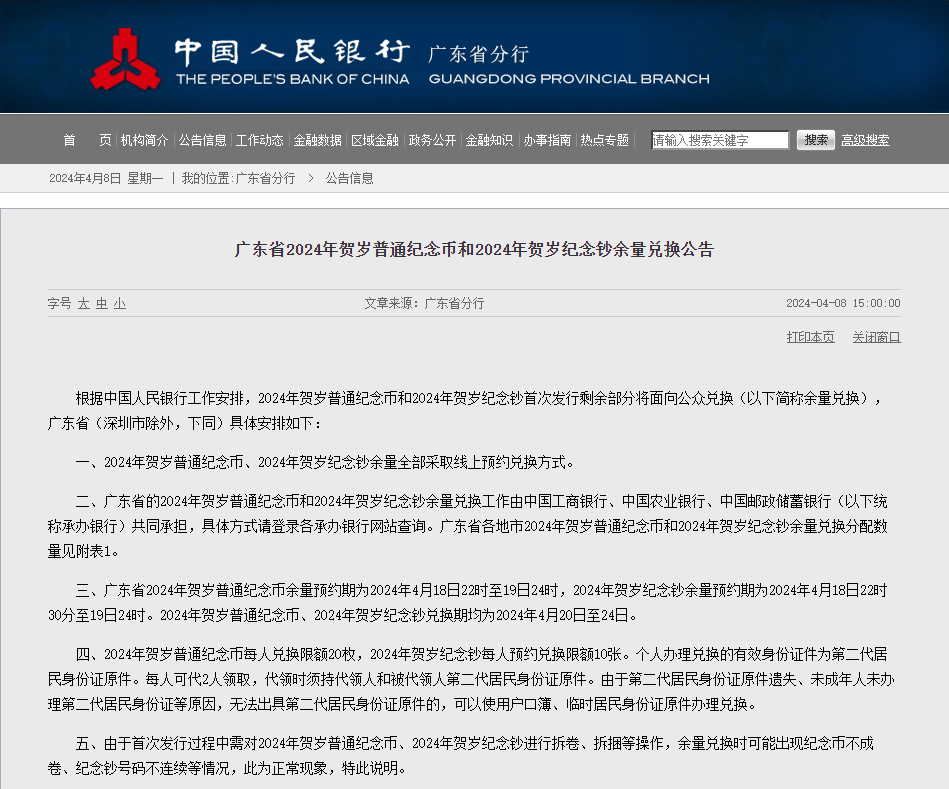Set font size to 大

coord(84,303)
